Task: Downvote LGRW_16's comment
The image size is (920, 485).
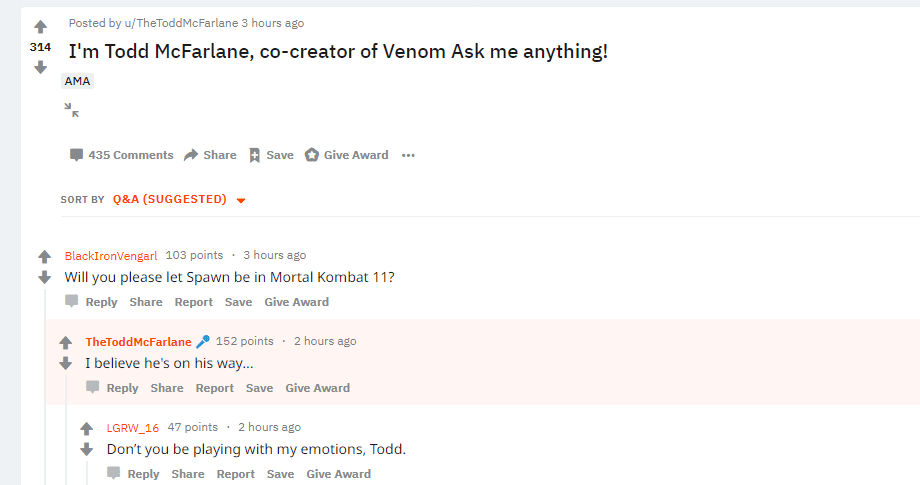Action: point(87,450)
